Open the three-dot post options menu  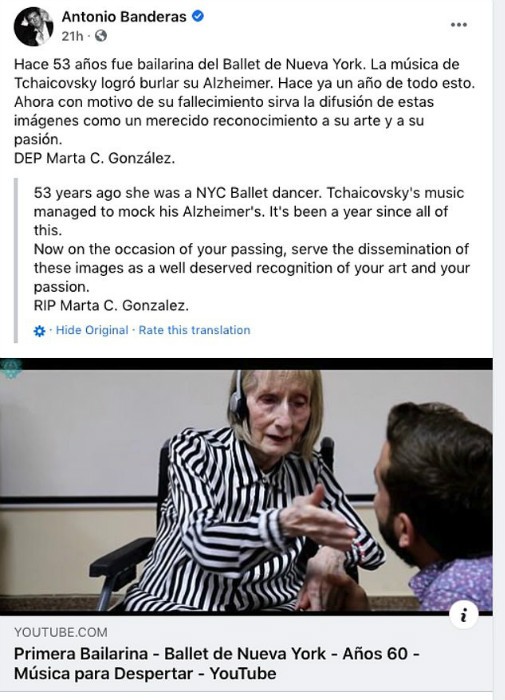point(459,25)
